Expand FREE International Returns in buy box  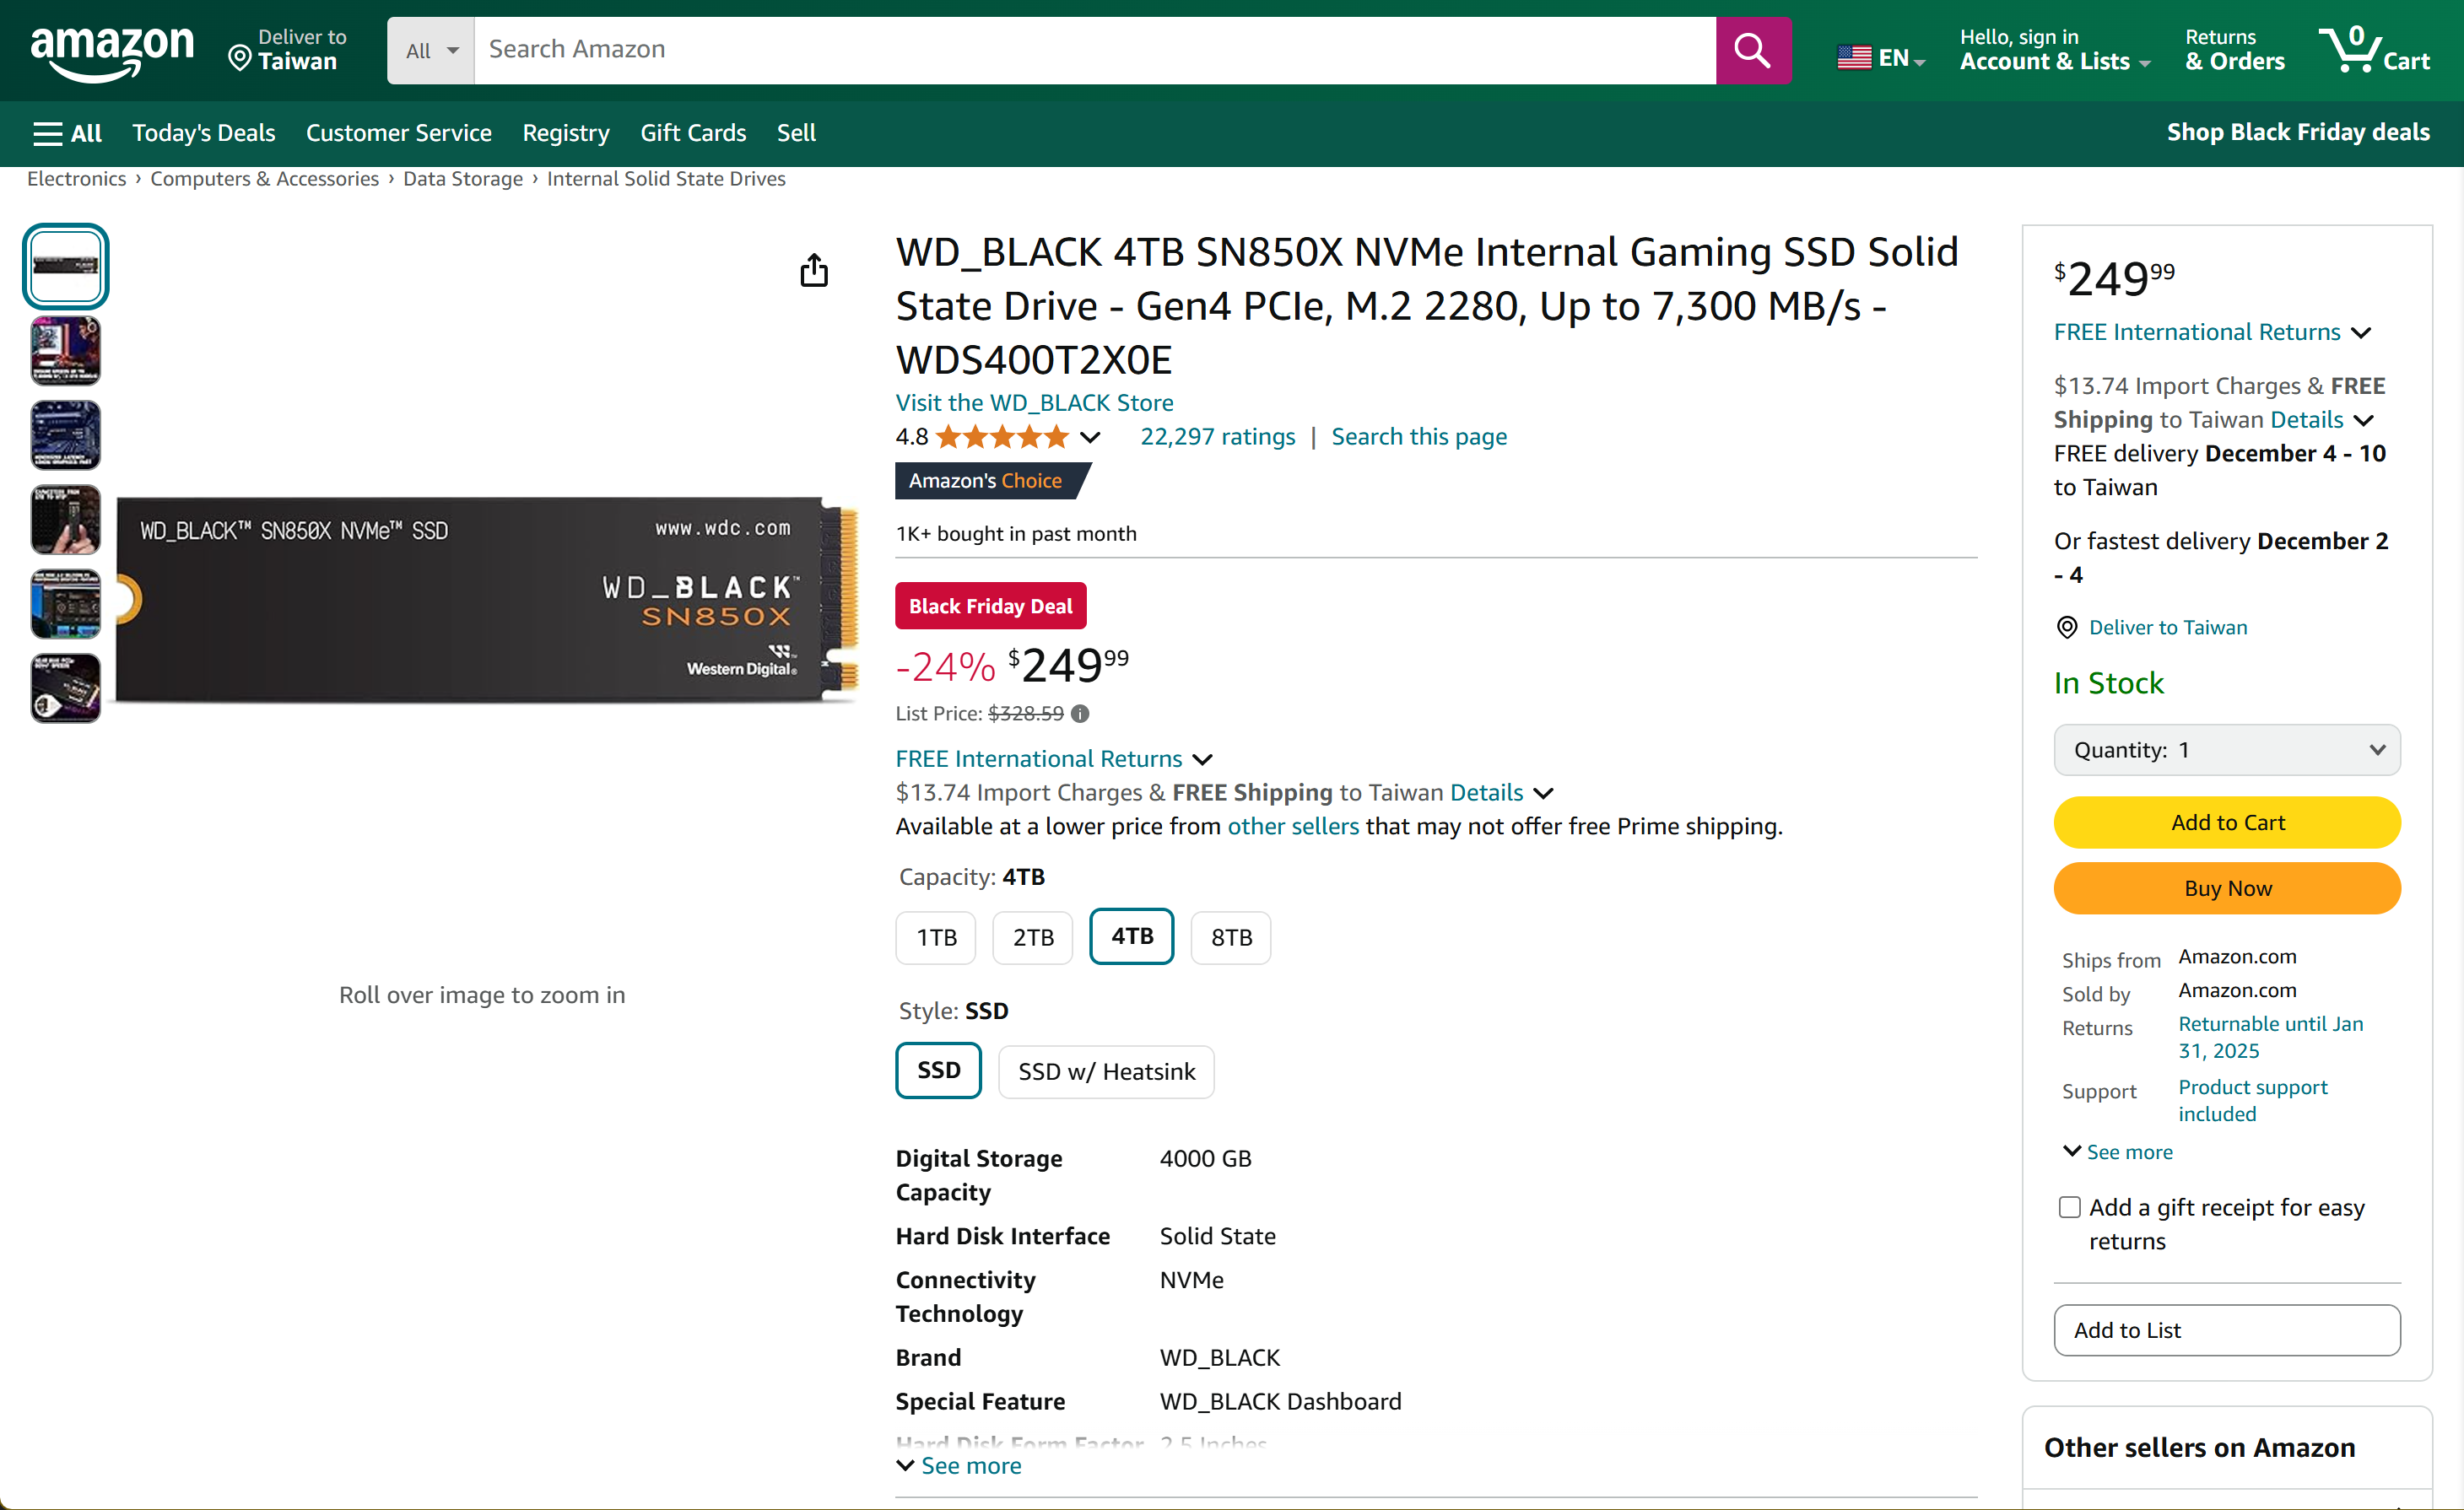pyautogui.click(x=2212, y=332)
